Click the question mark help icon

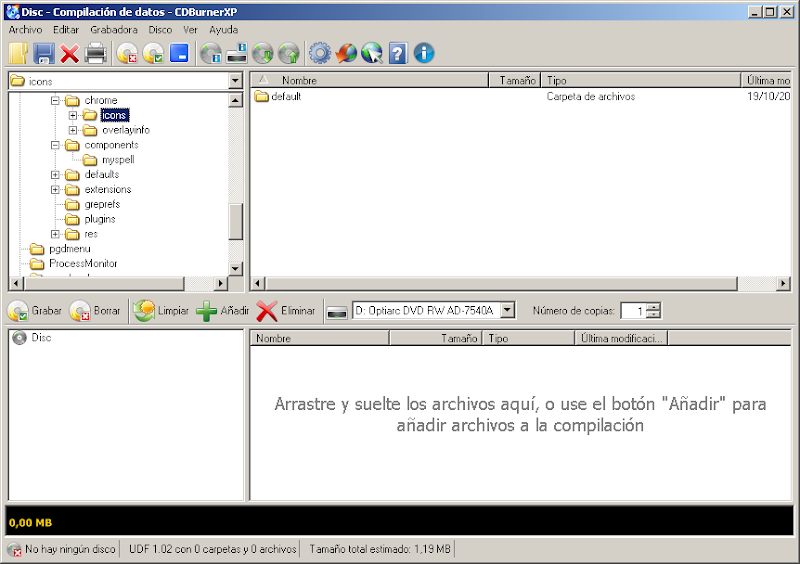click(398, 53)
